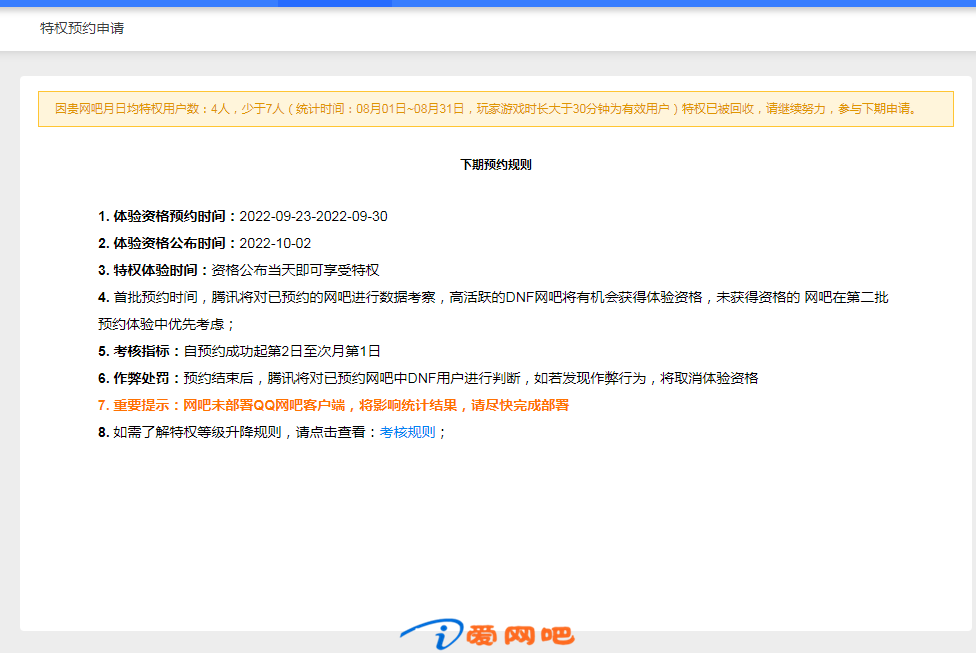
Task: Click the 特权预约申请 page title
Action: [x=82, y=28]
